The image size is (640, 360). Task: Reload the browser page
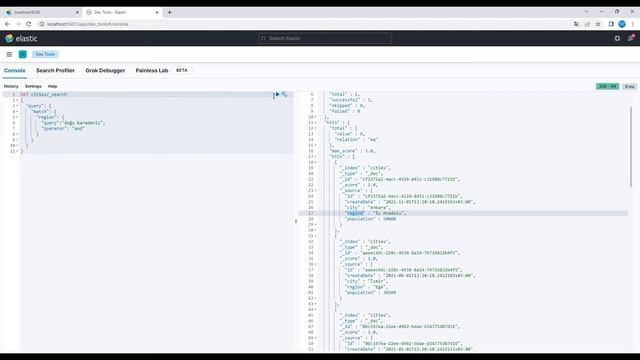[29, 24]
